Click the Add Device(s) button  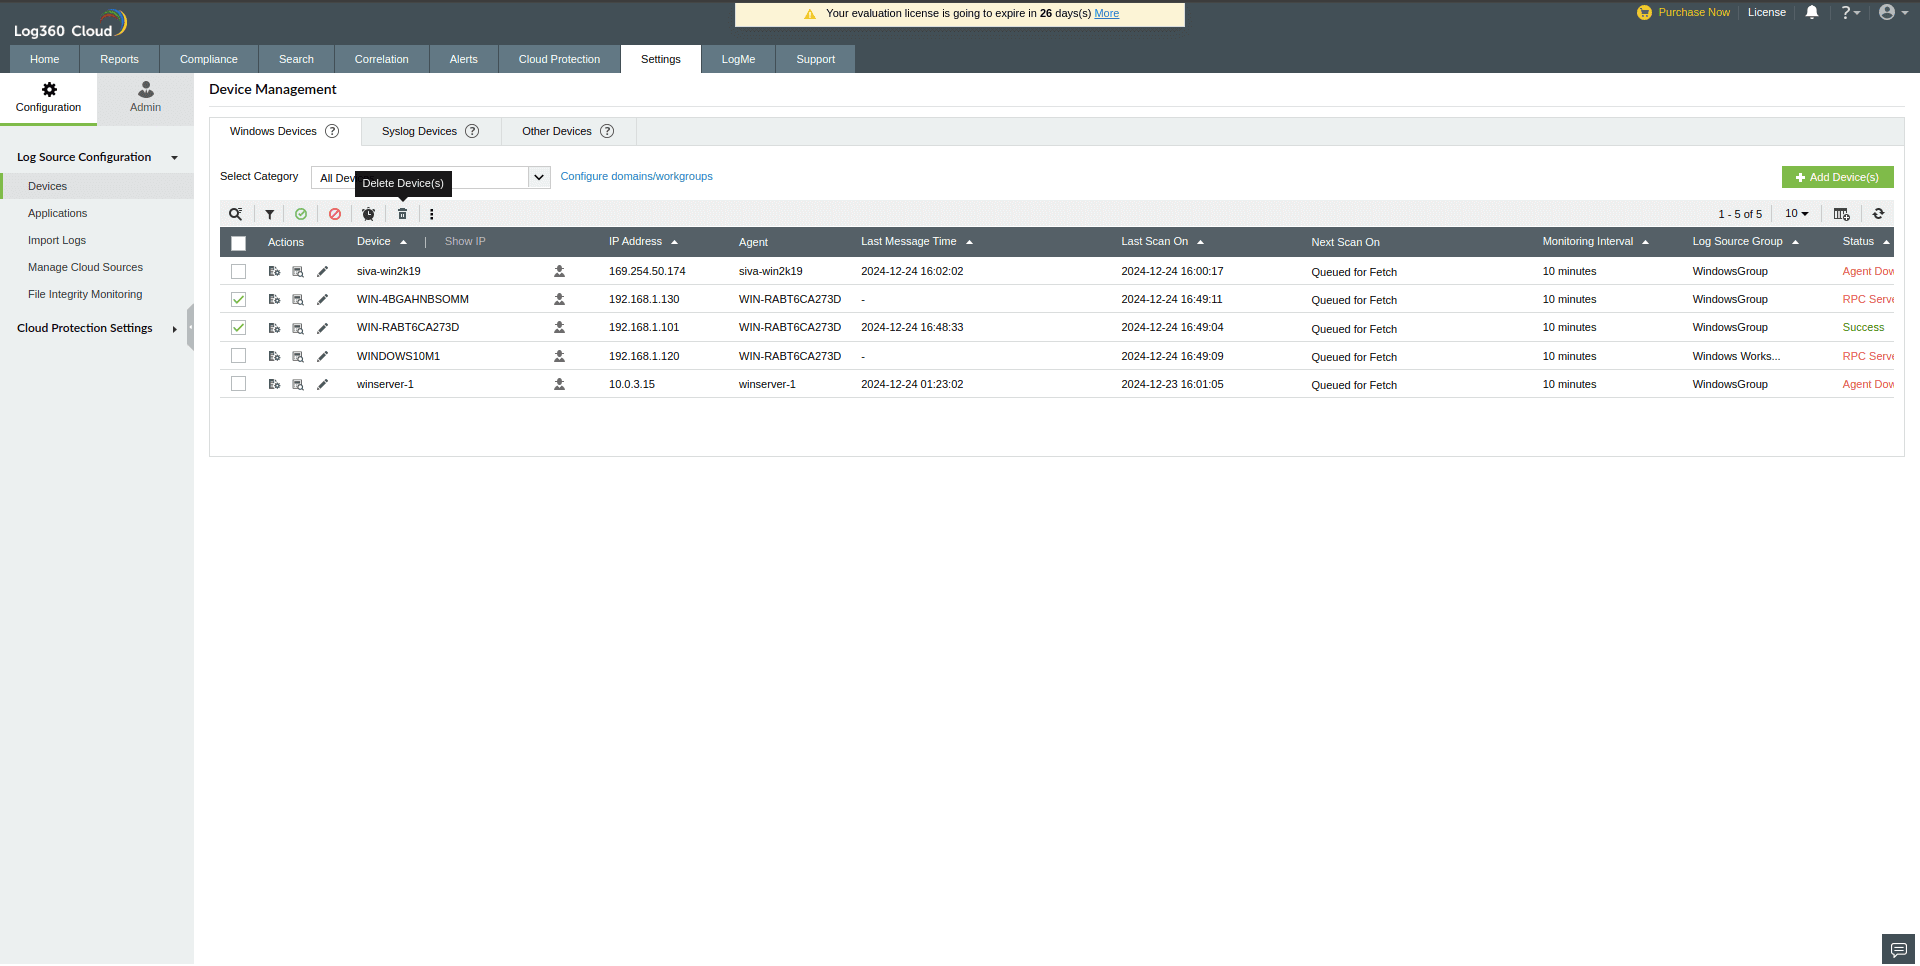(x=1837, y=176)
